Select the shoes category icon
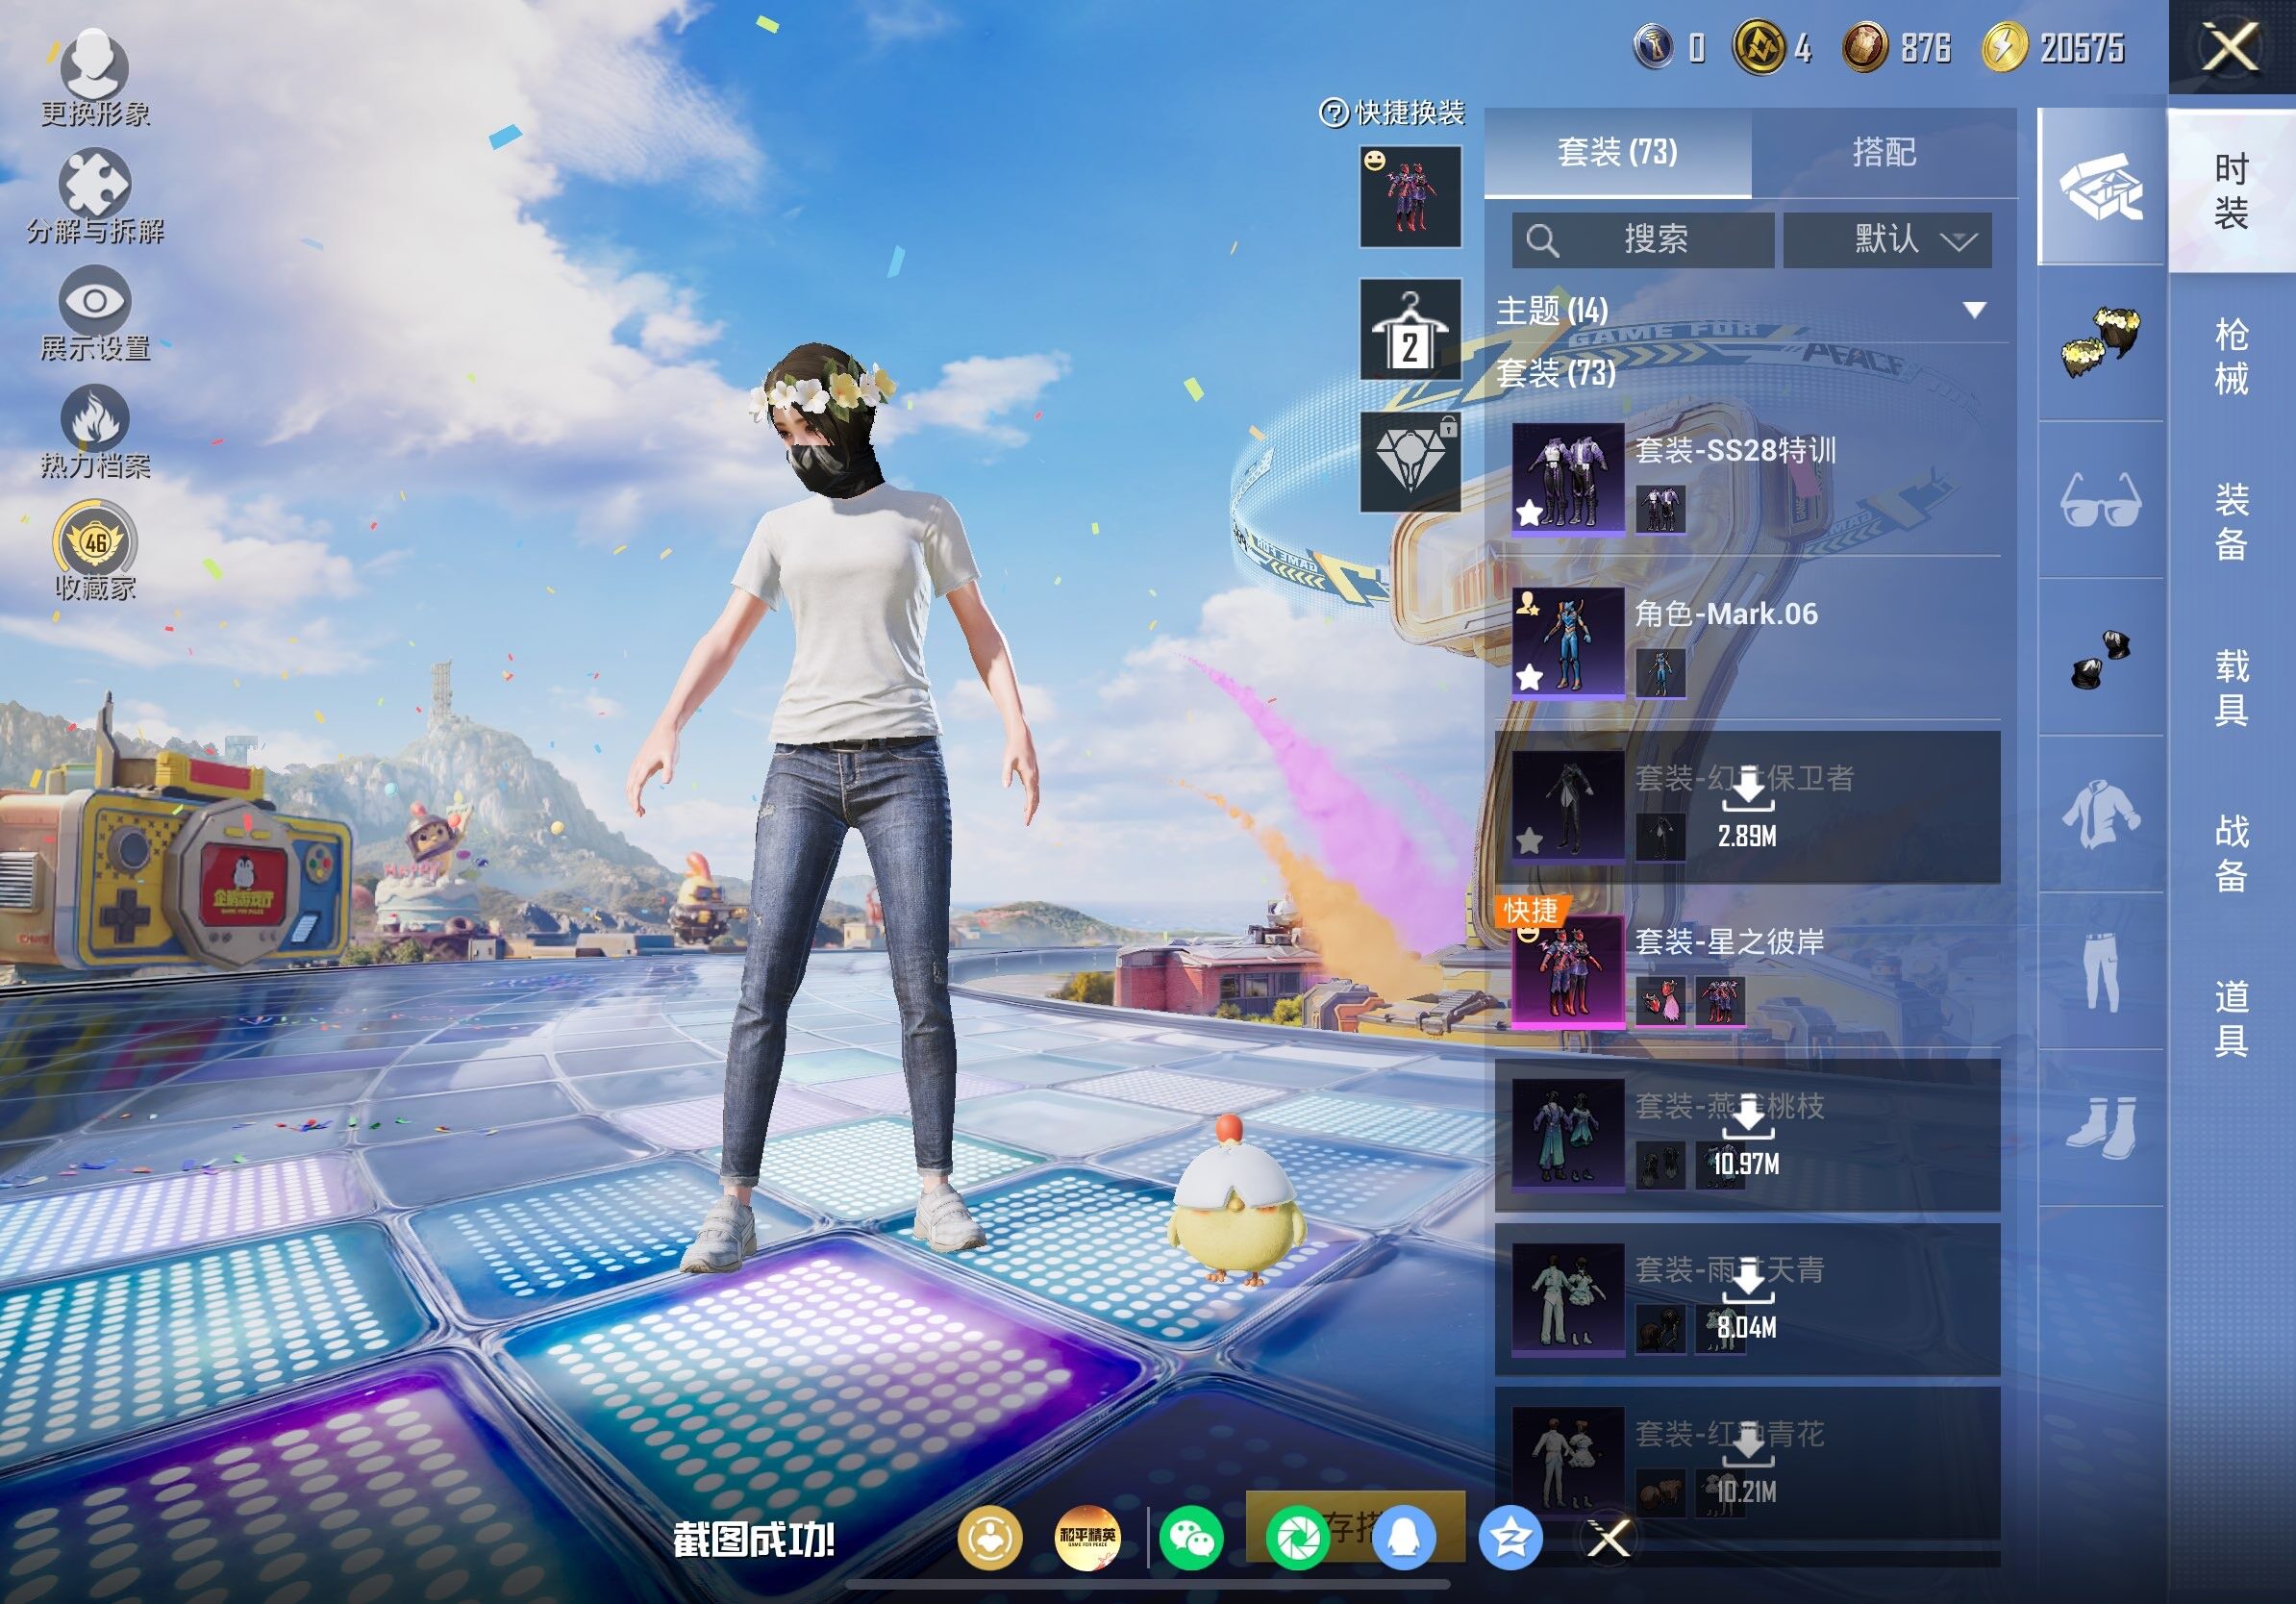 (2100, 1128)
